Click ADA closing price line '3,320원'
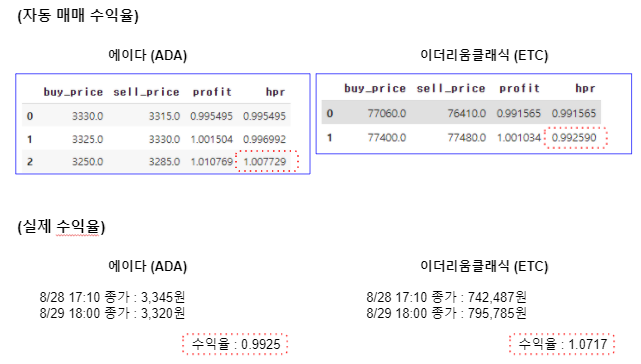This screenshot has height=364, width=641. [112, 313]
